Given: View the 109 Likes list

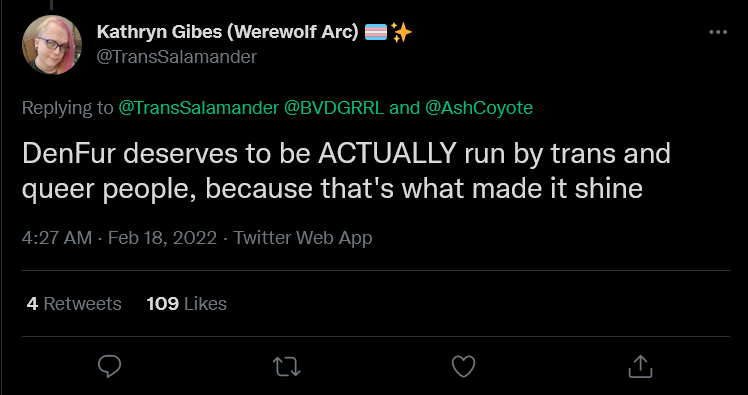Looking at the screenshot, I should 187,303.
